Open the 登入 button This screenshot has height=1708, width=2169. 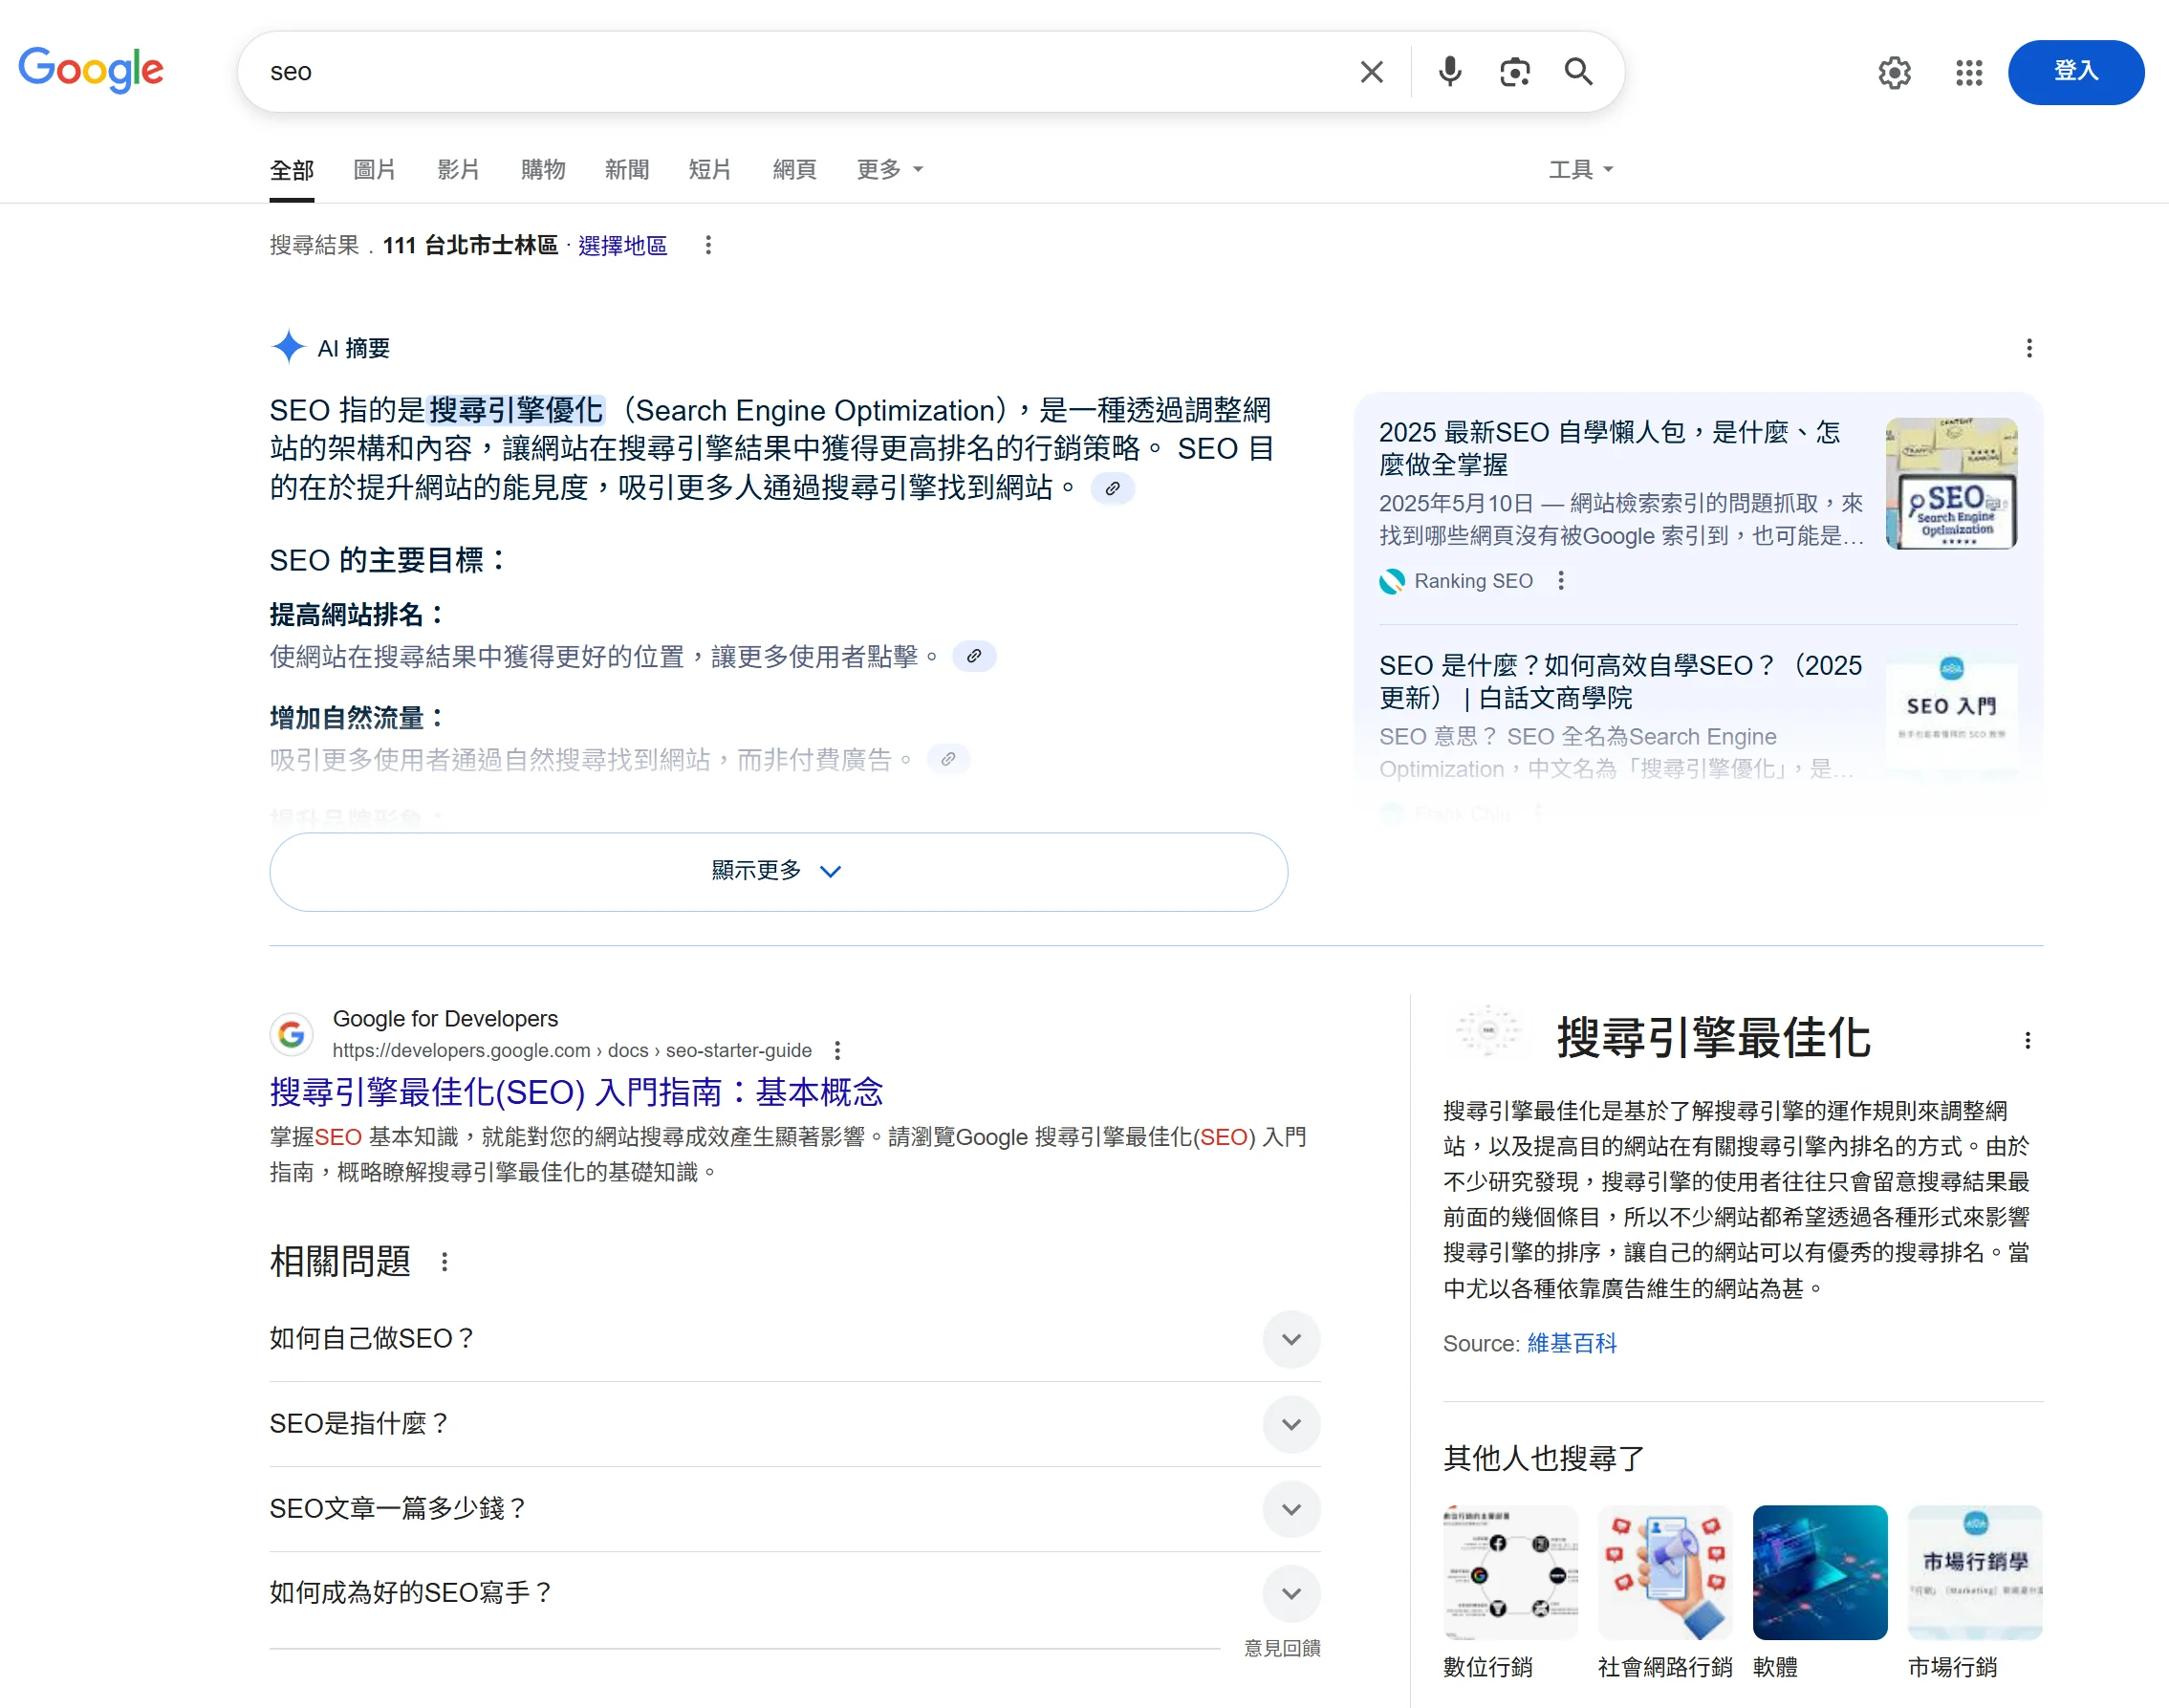[x=2075, y=71]
